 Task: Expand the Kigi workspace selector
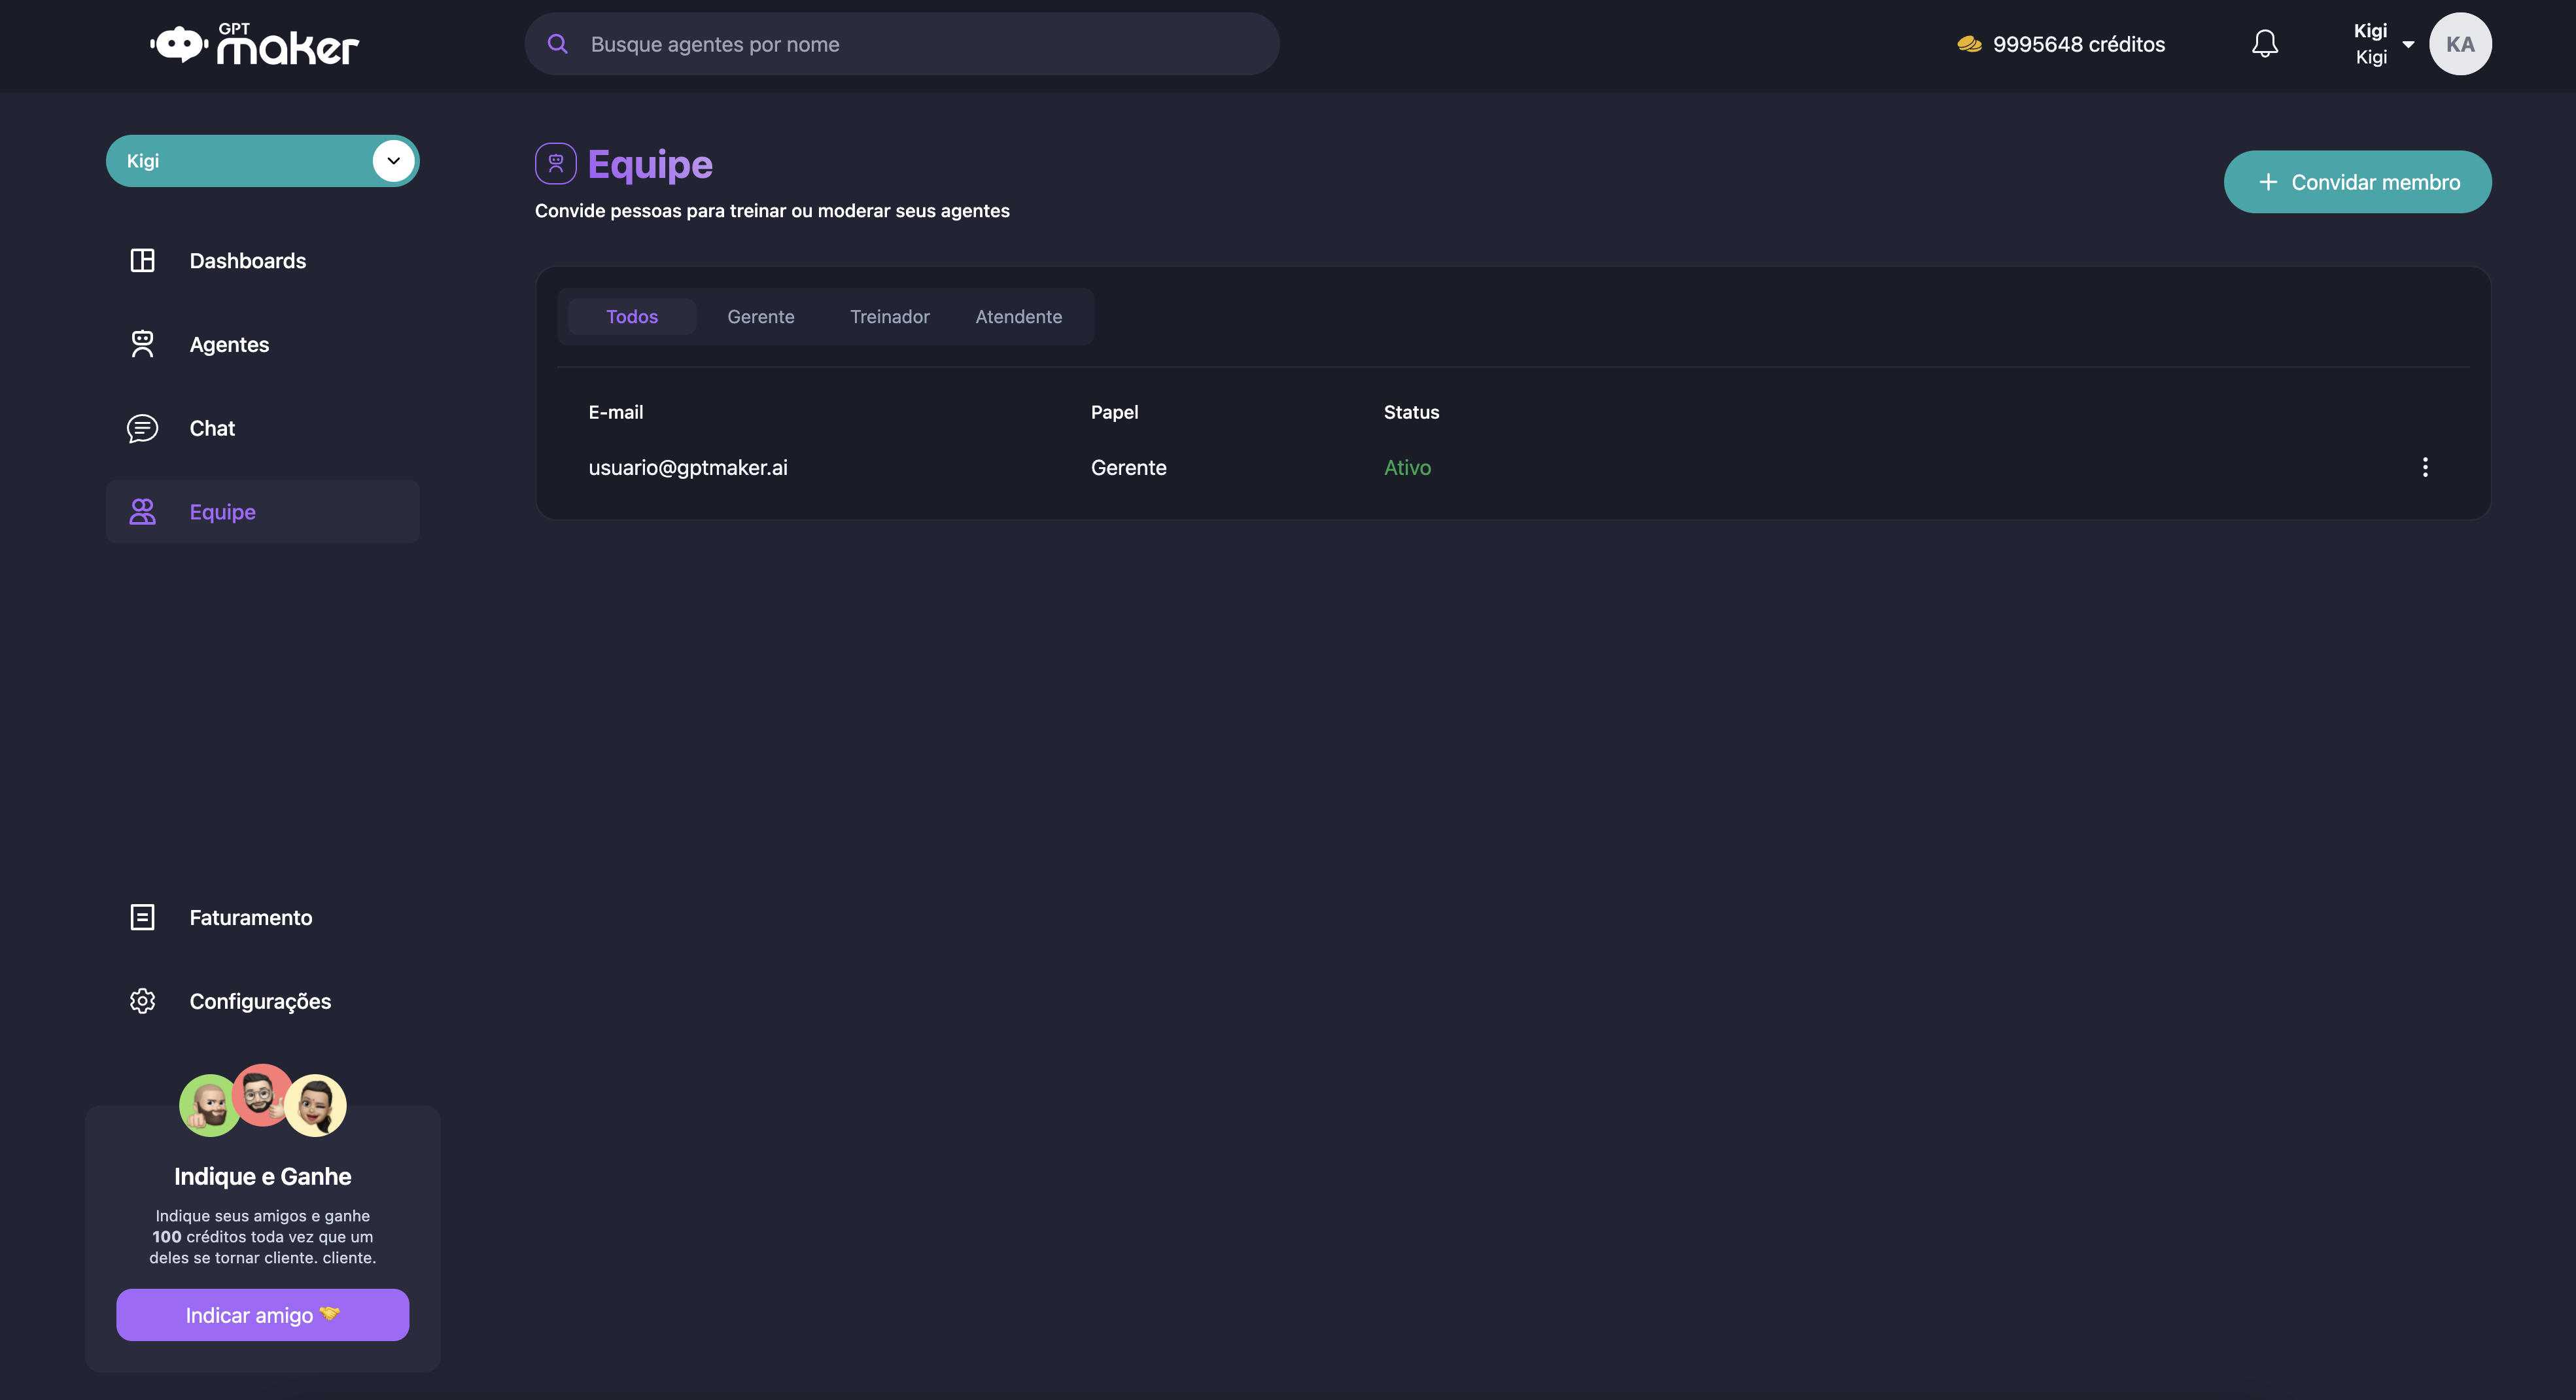tap(393, 161)
